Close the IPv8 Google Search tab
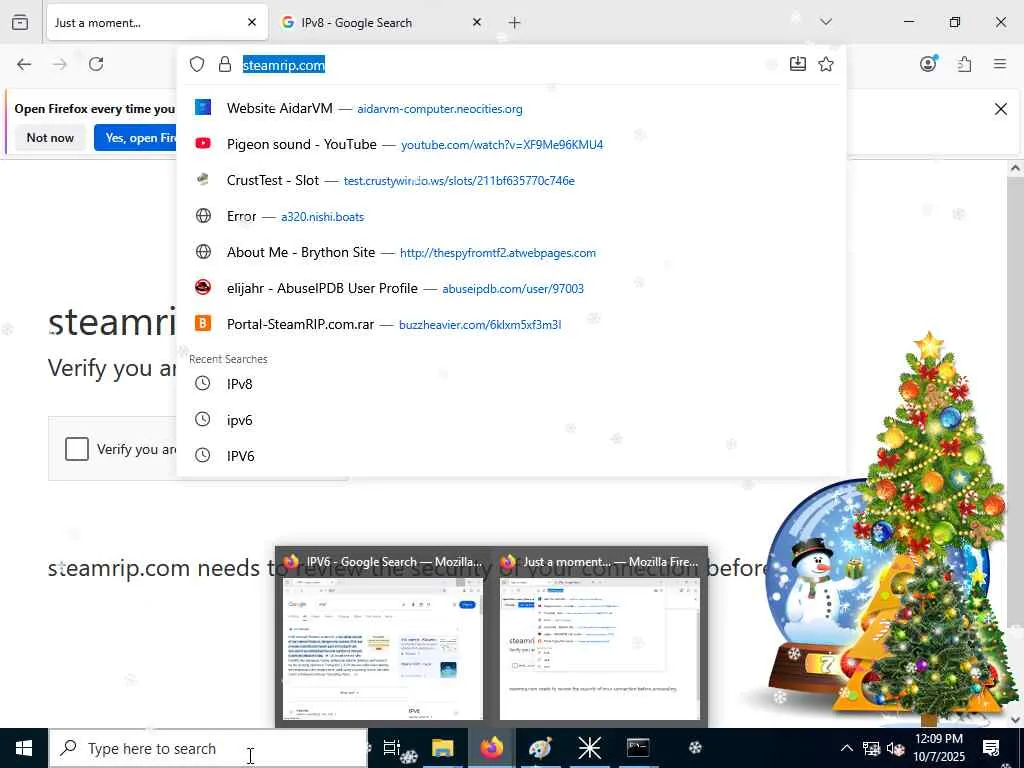This screenshot has height=768, width=1024. click(477, 22)
